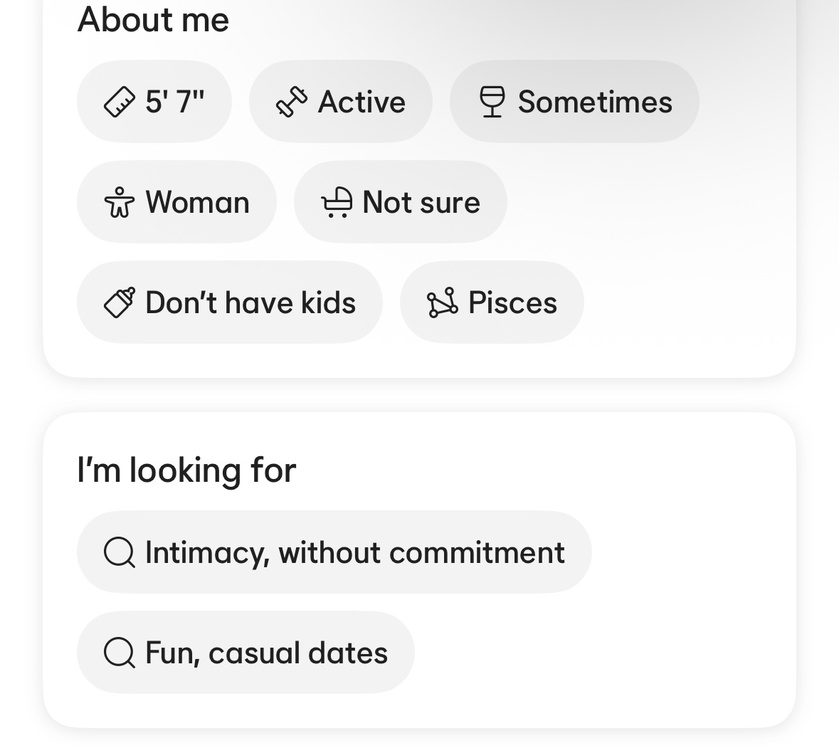Tap the Not sure family plans chip
839x748 pixels.
tap(400, 202)
